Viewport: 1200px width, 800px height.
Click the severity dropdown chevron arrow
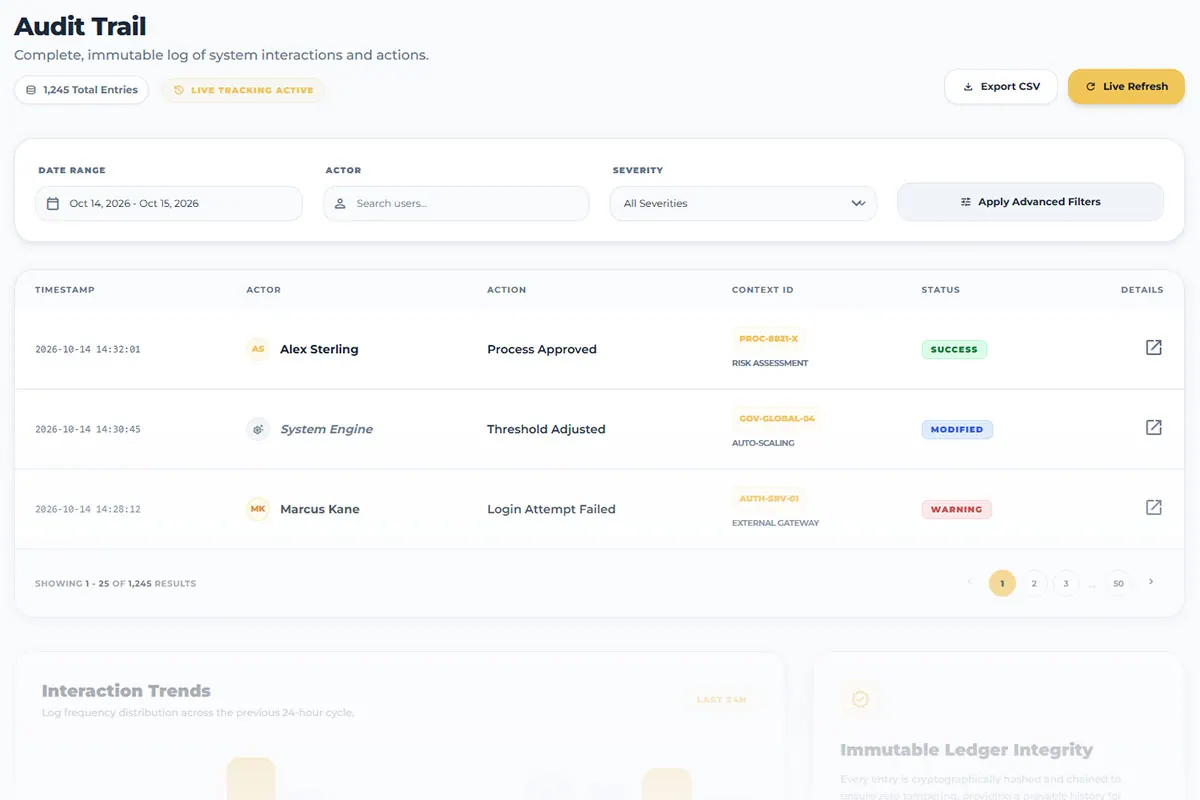click(x=858, y=203)
